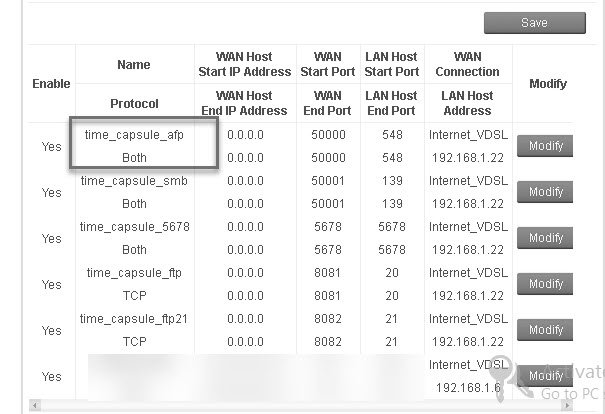
Task: Click the horizontal scrollbar right arrow
Action: pos(567,405)
